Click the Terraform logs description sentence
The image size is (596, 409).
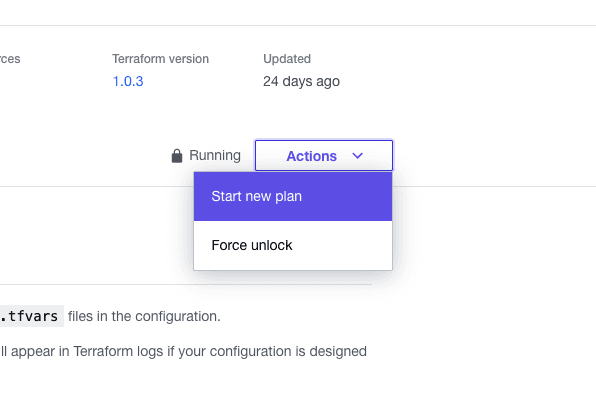[x=183, y=352]
